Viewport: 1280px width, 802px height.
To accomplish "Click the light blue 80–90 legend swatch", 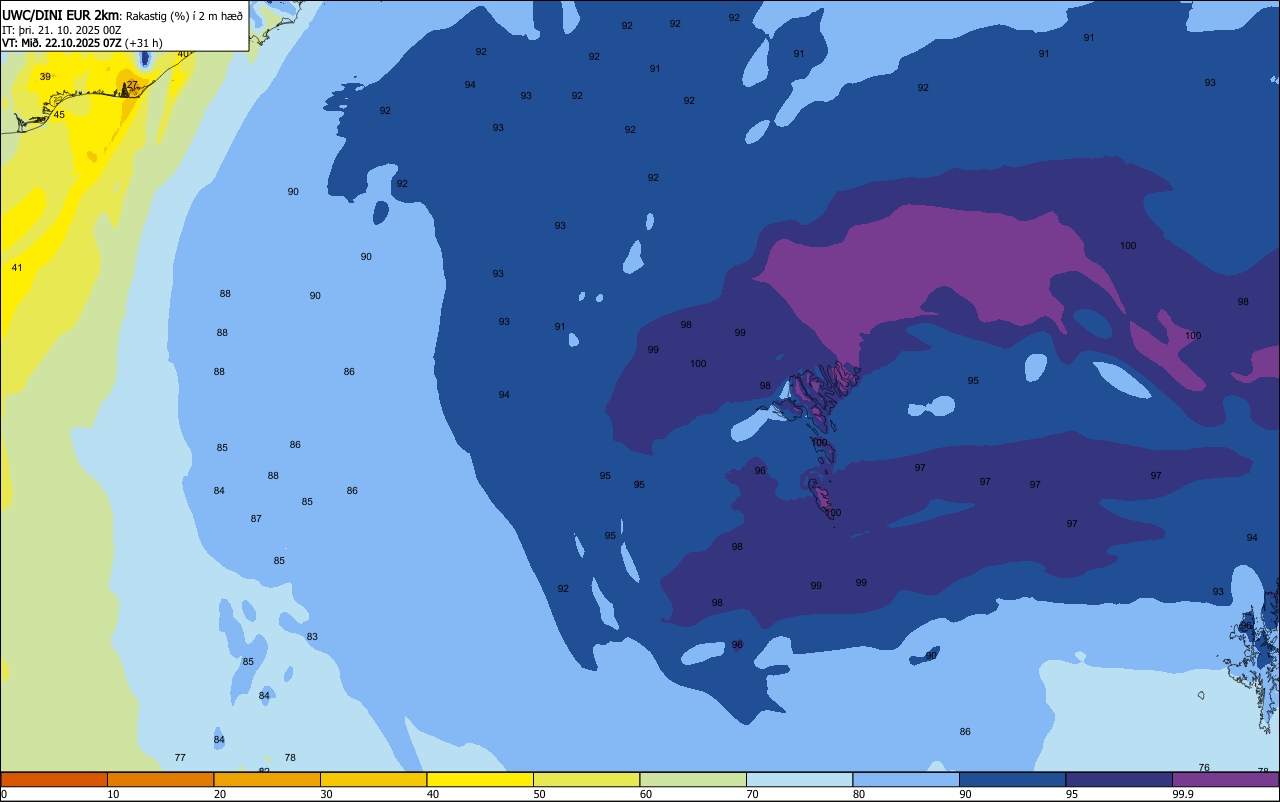I will pyautogui.click(x=906, y=779).
